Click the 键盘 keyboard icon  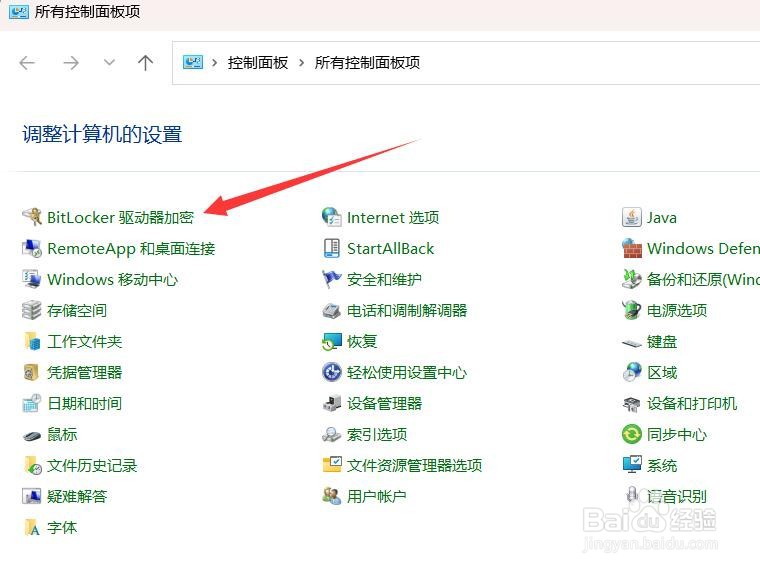coord(632,343)
